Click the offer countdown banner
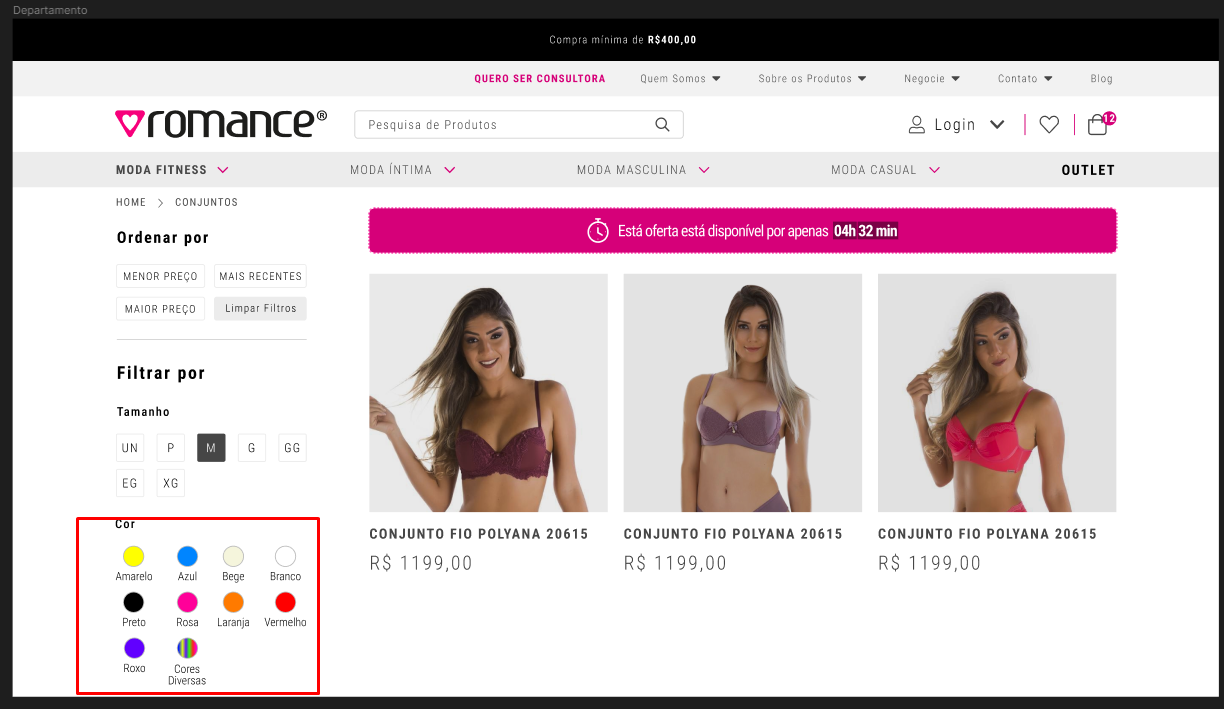The image size is (1224, 709). click(742, 230)
